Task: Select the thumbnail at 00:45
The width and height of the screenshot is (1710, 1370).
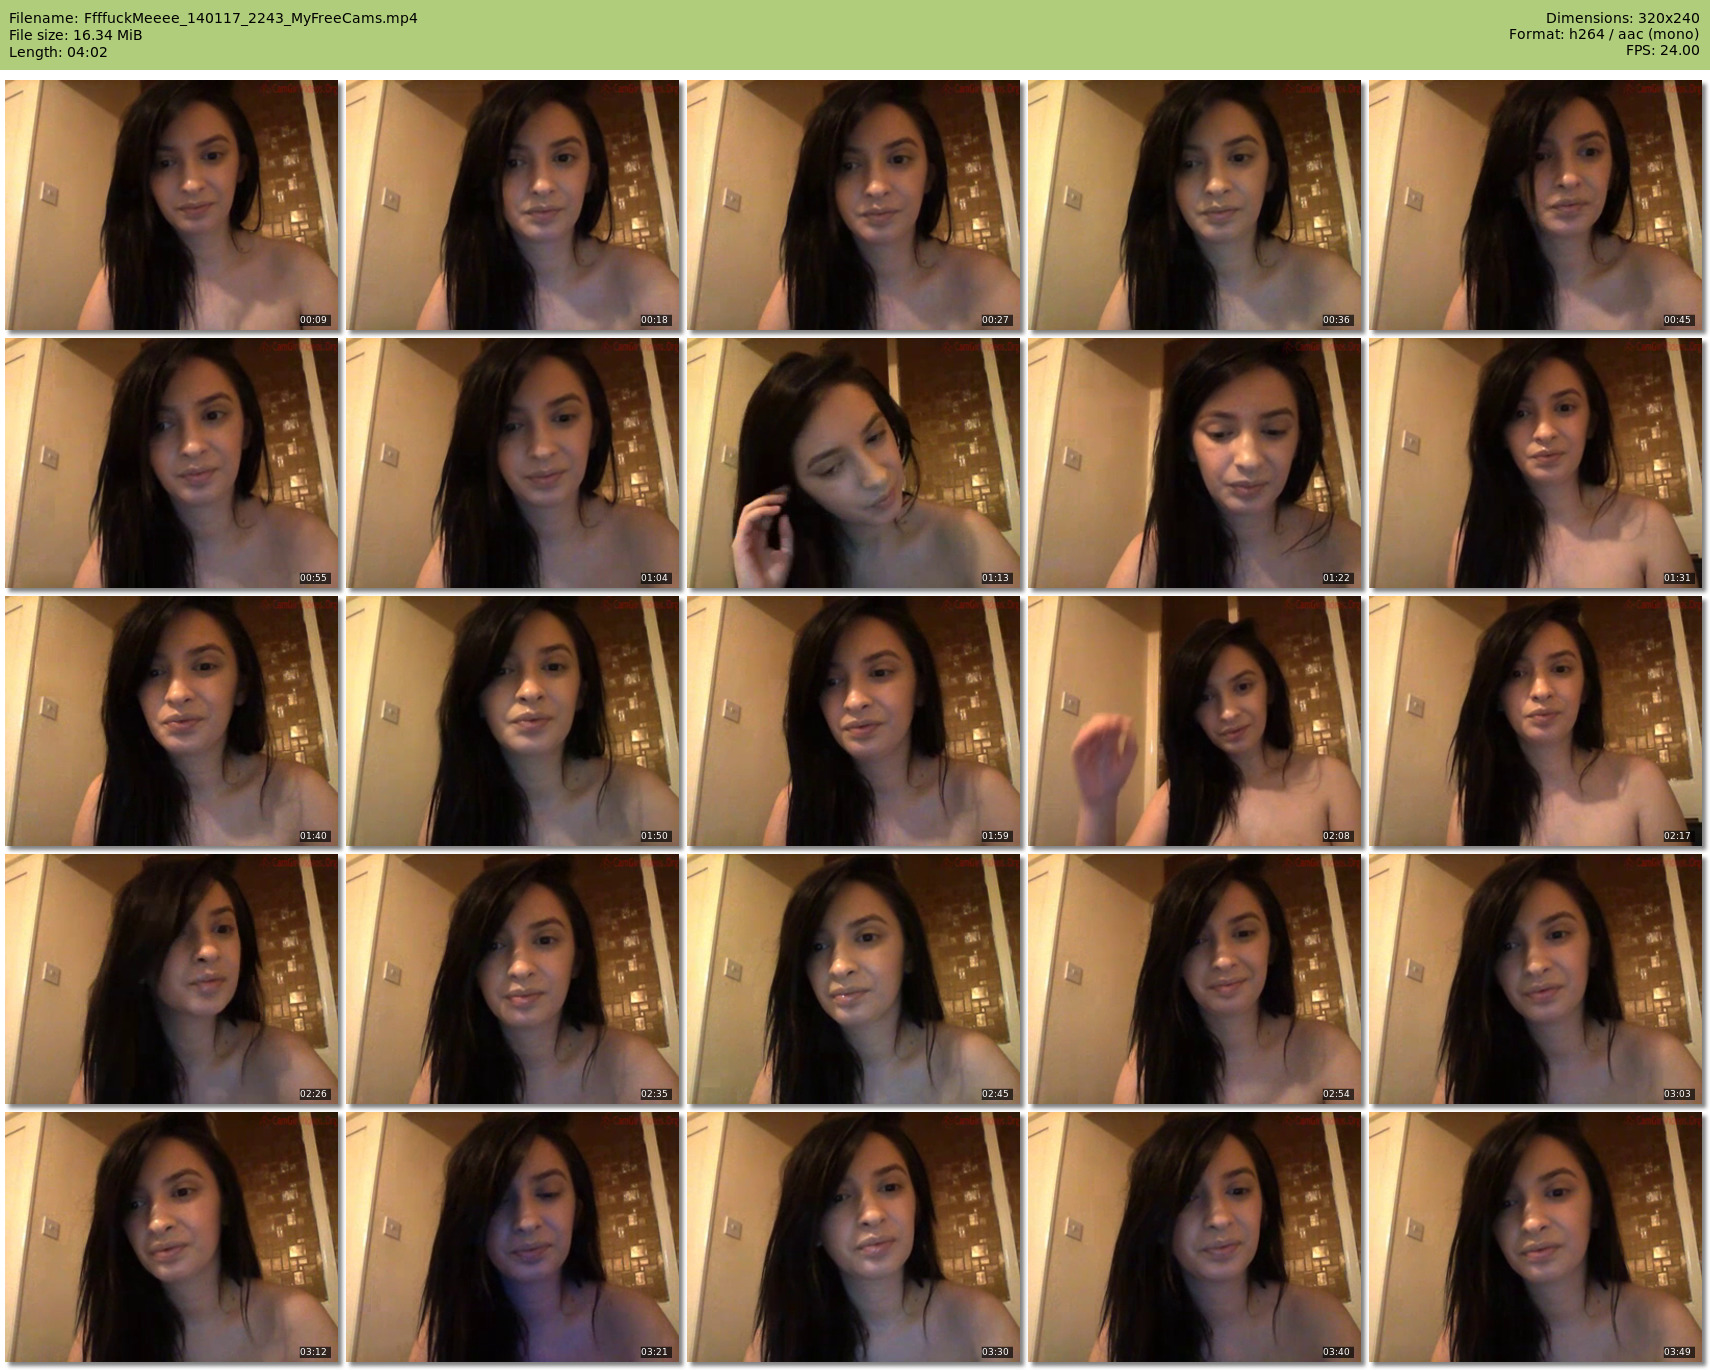Action: click(1536, 205)
